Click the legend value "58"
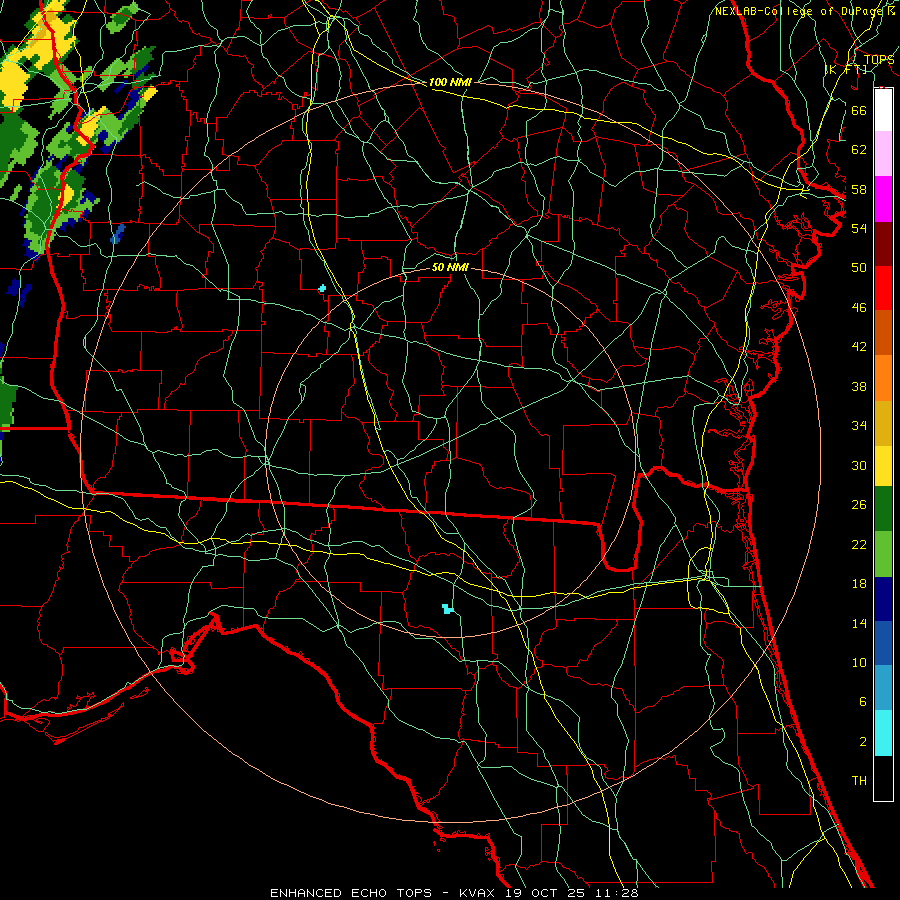The image size is (900, 900). click(x=859, y=189)
